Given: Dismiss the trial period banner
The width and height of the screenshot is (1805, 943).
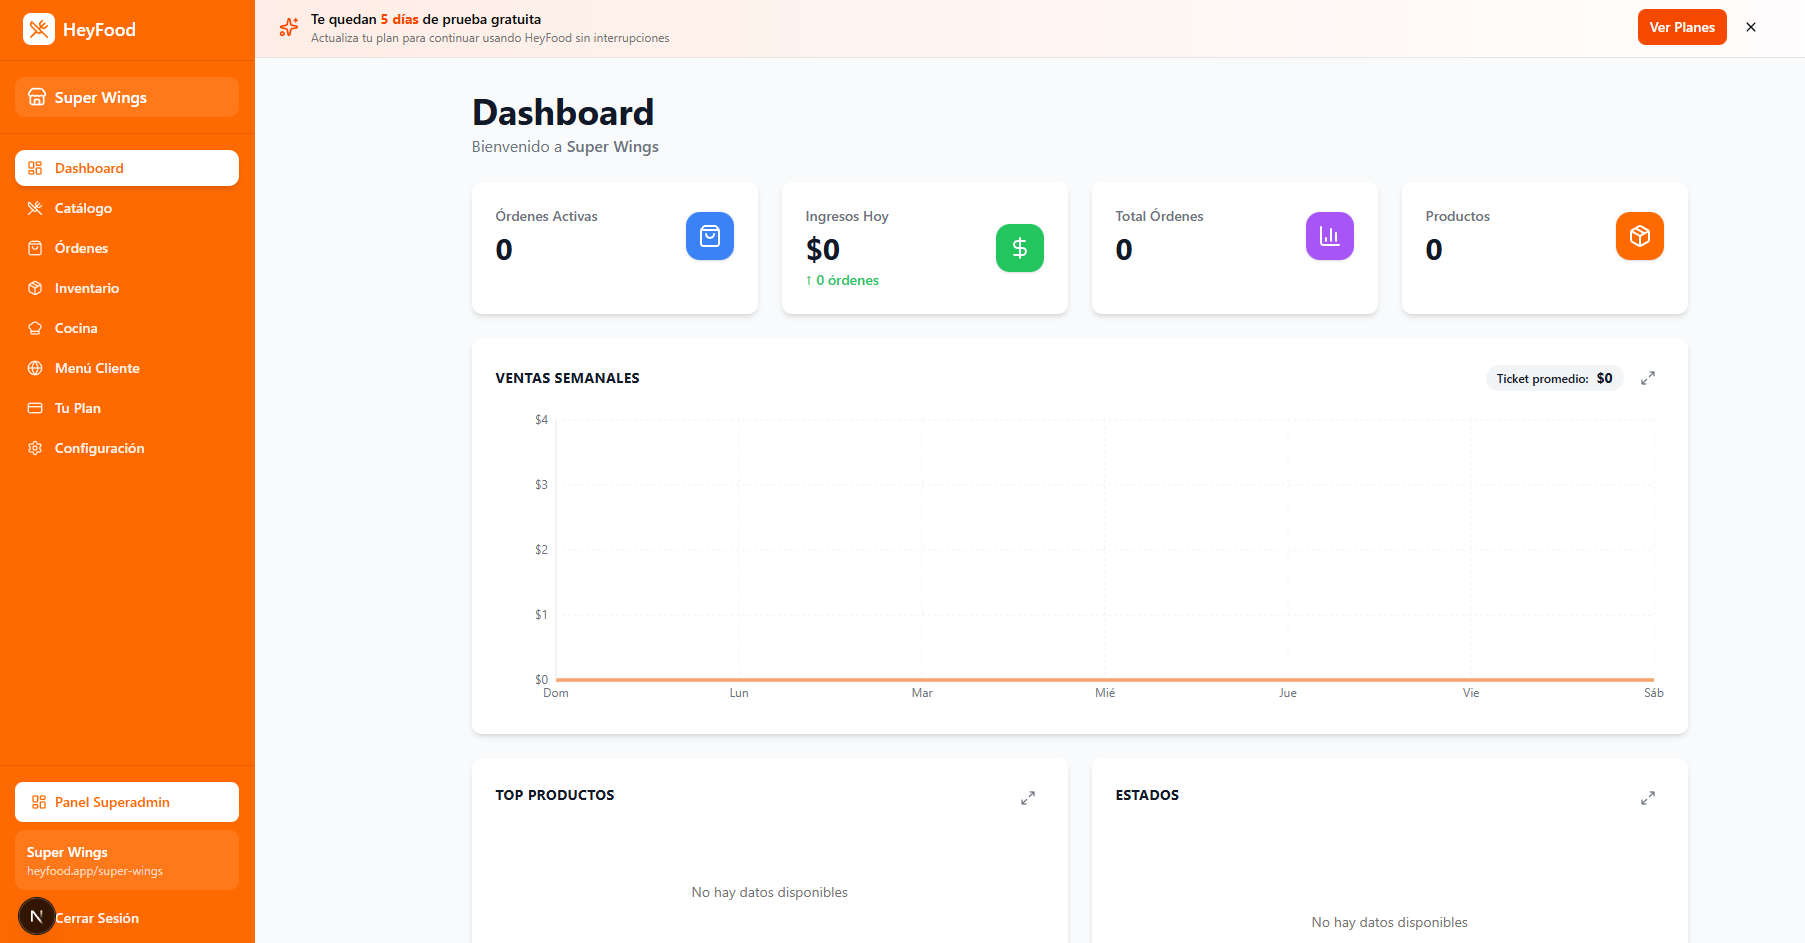Looking at the screenshot, I should point(1751,27).
